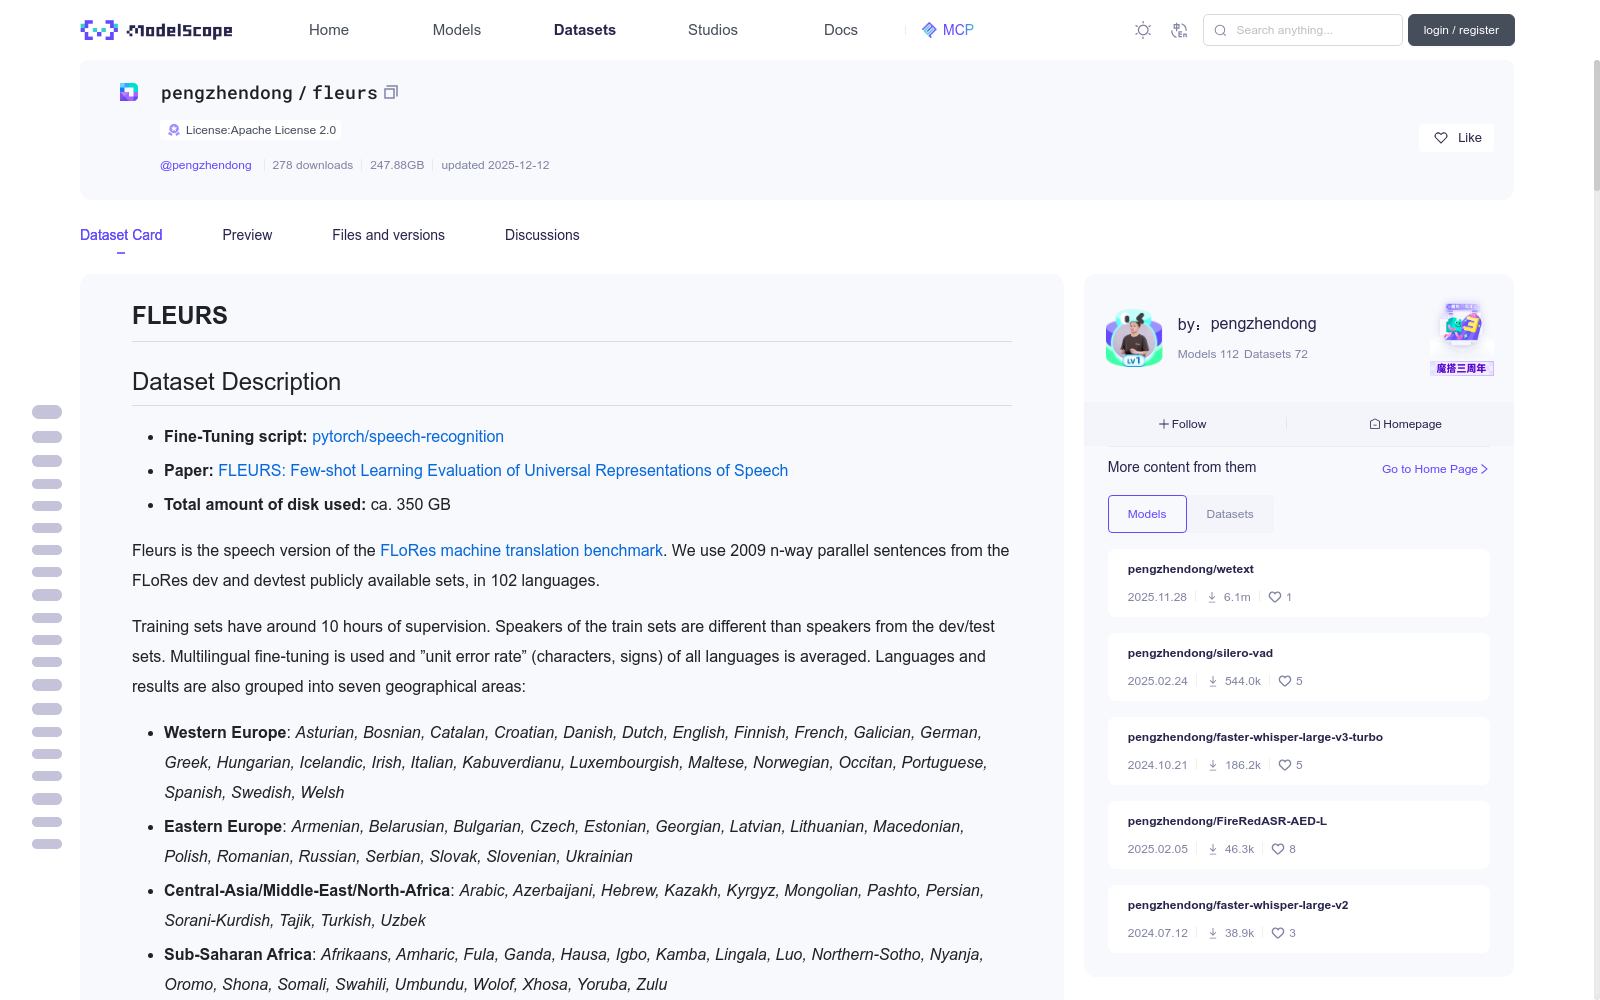The height and width of the screenshot is (1000, 1600).
Task: Toggle the light/dark theme sun icon
Action: 1143,30
